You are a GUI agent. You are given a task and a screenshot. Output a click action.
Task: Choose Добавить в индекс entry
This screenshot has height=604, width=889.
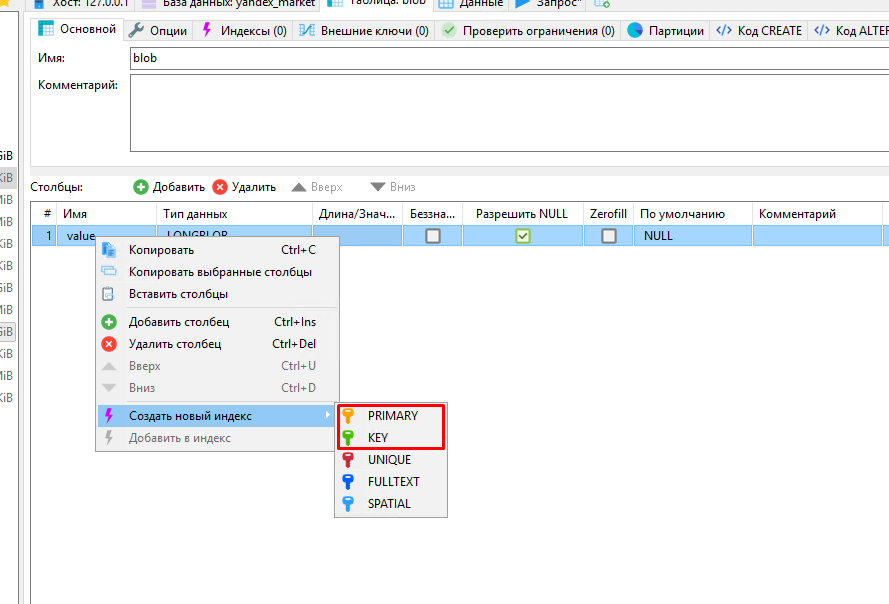pyautogui.click(x=217, y=438)
